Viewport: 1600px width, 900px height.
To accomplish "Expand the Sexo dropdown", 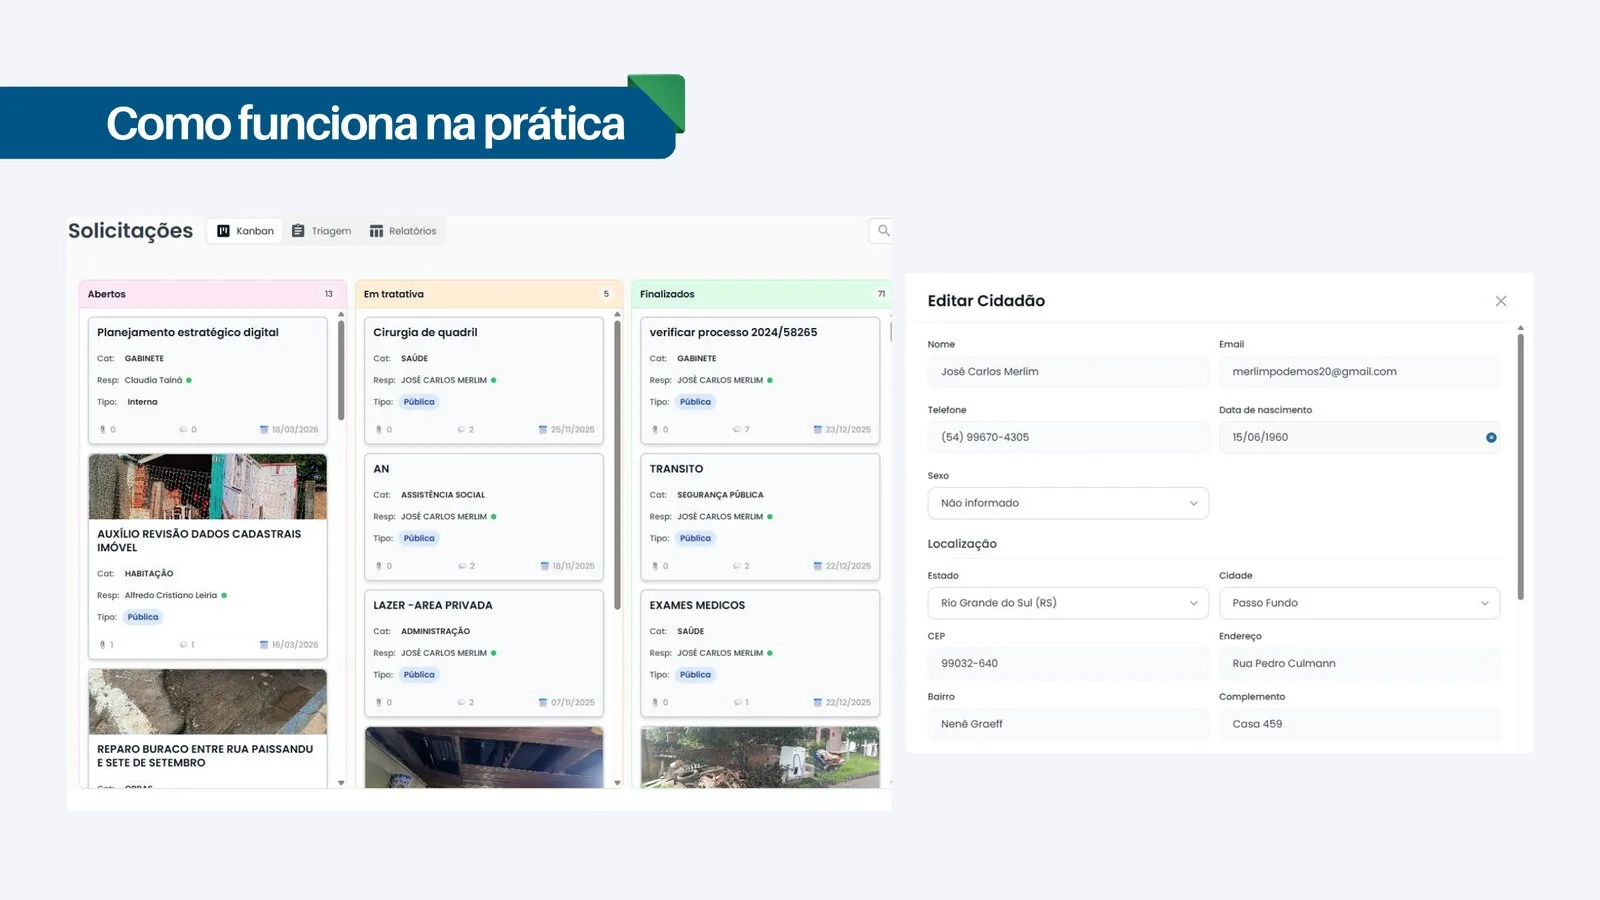I will pyautogui.click(x=1068, y=503).
